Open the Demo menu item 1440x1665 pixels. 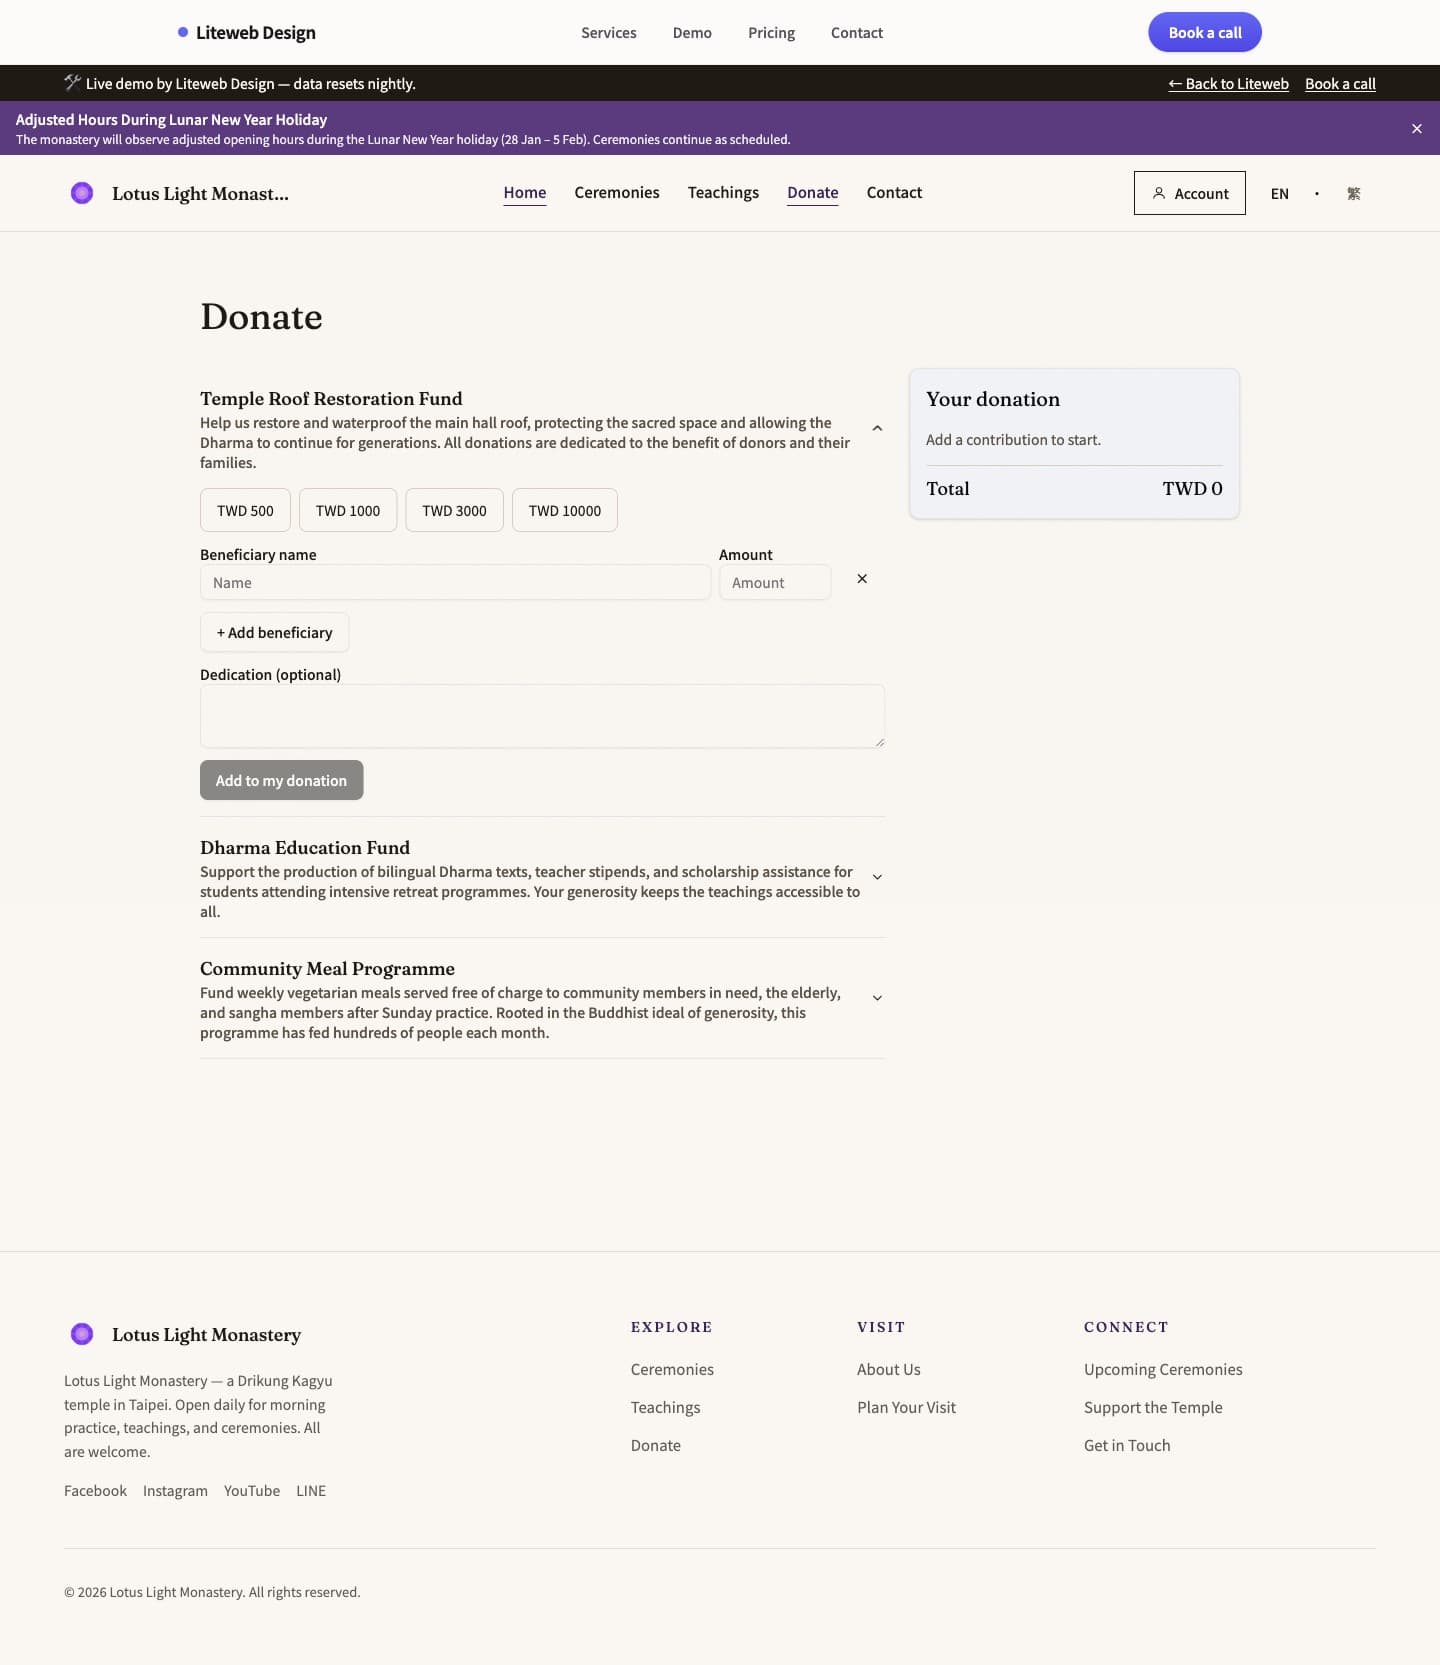coord(692,33)
